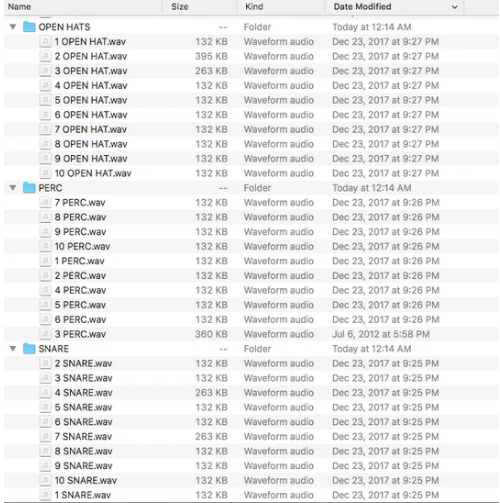Select the OPEN HATS folder name

tap(64, 27)
